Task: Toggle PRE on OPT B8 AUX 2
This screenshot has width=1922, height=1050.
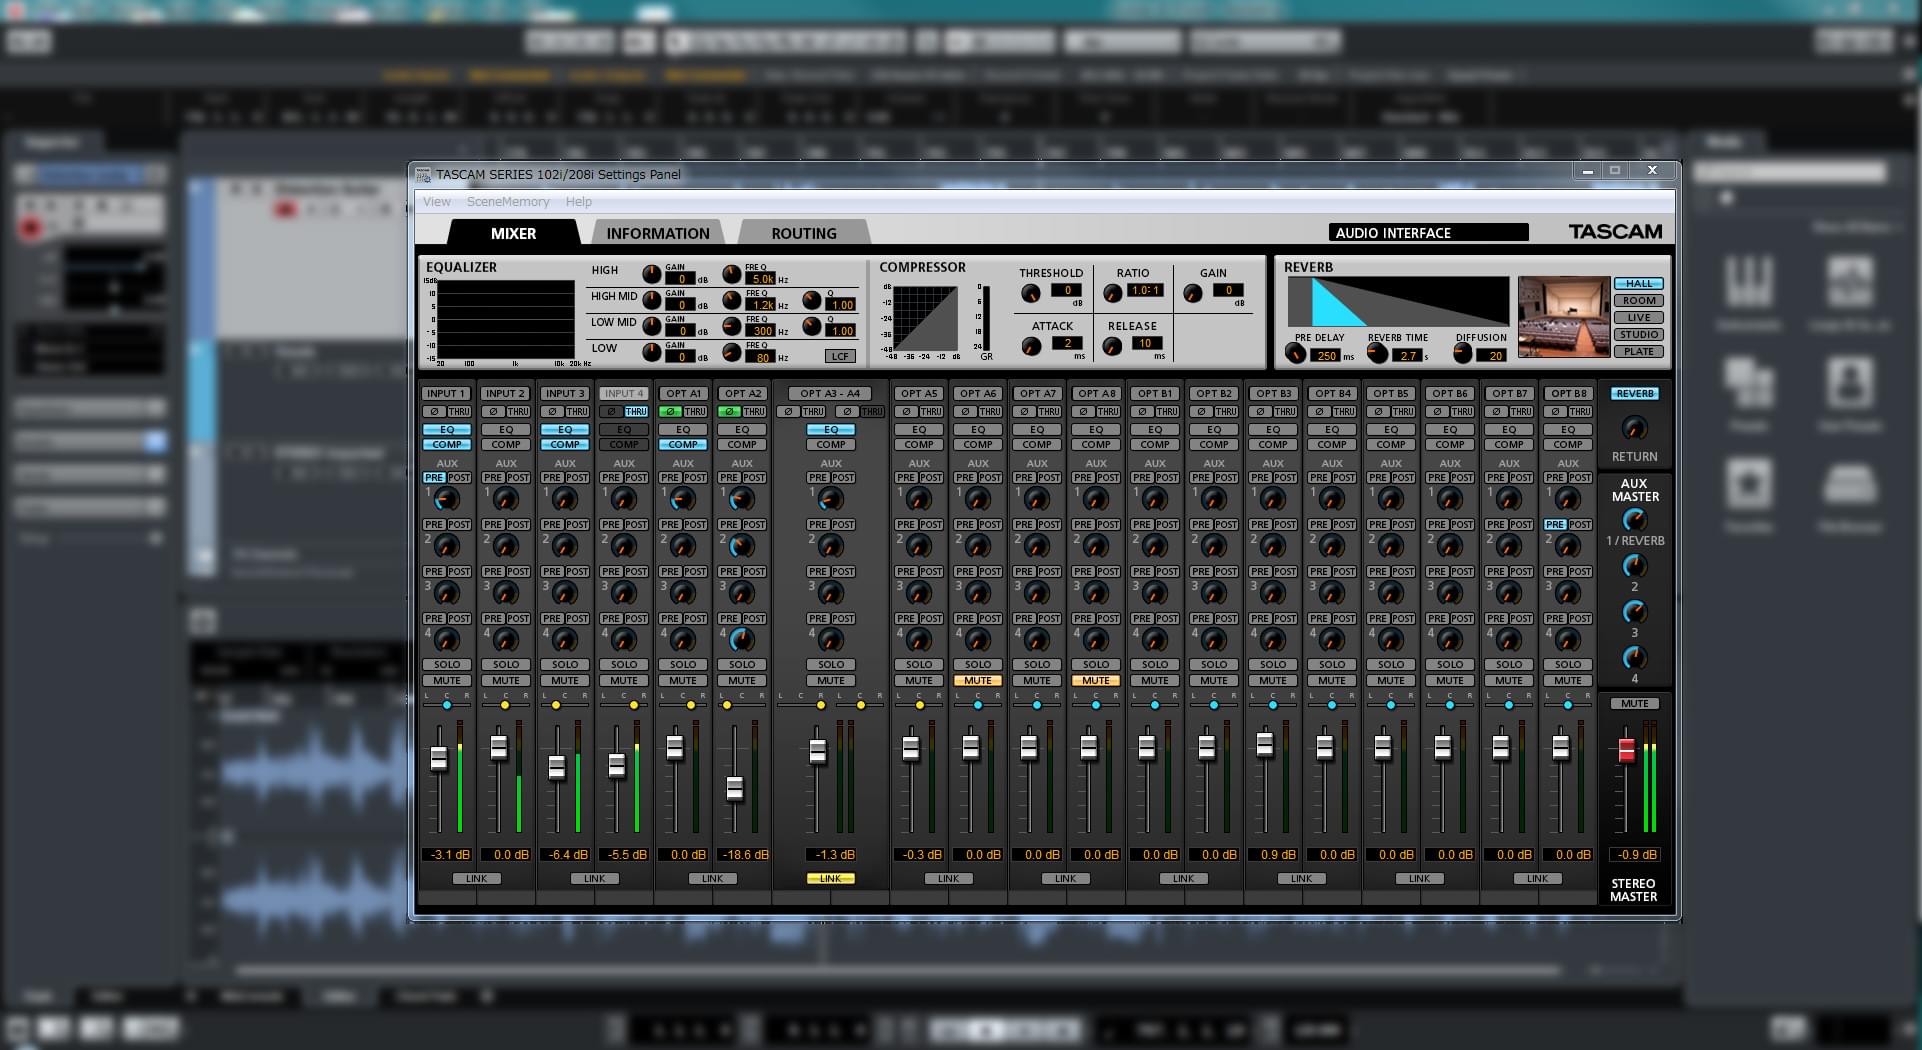Action: tap(1555, 524)
